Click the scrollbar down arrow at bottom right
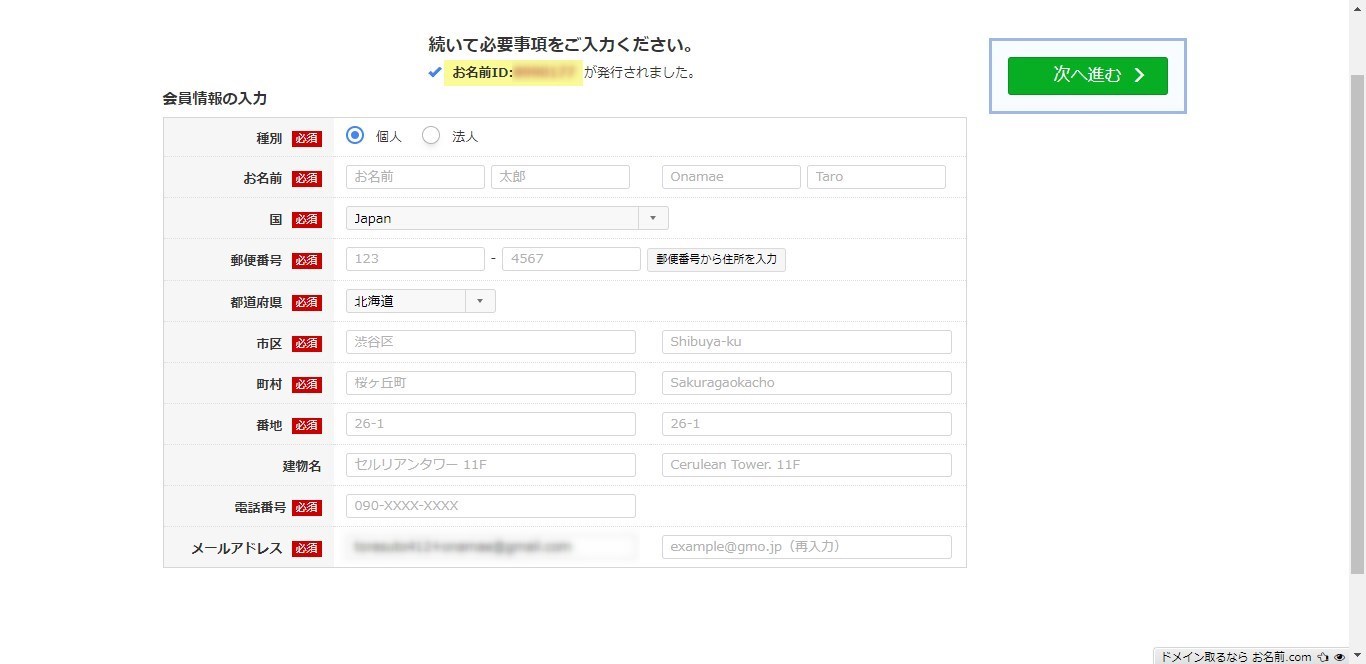 [x=1357, y=656]
